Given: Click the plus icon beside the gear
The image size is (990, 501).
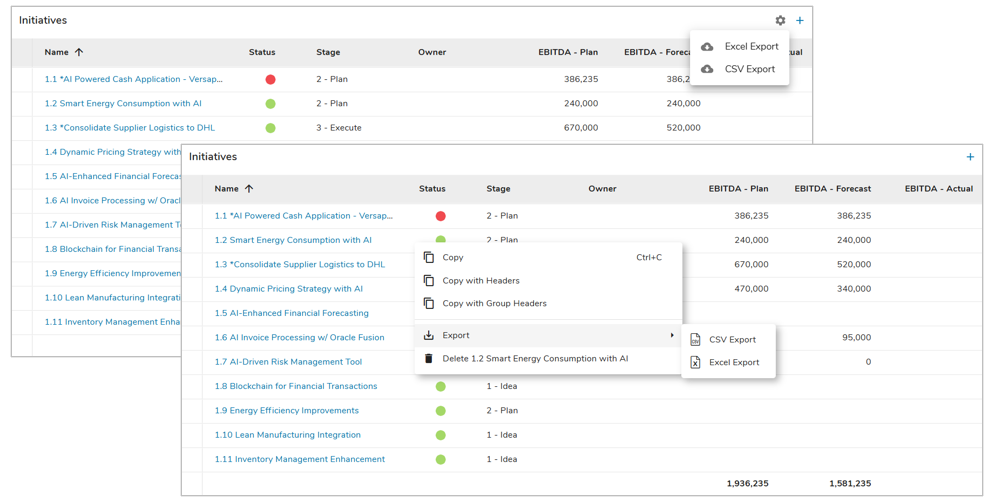Looking at the screenshot, I should tap(800, 20).
